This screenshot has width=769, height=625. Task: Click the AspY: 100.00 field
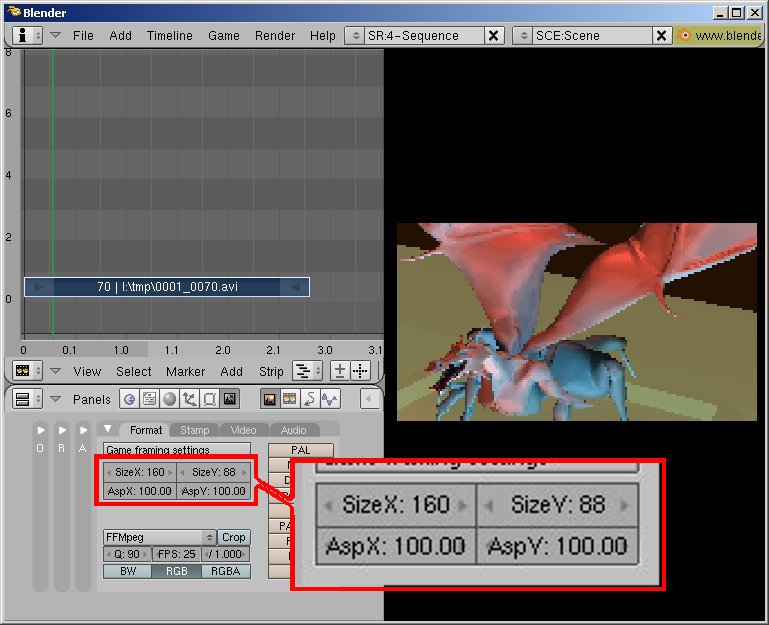click(213, 491)
